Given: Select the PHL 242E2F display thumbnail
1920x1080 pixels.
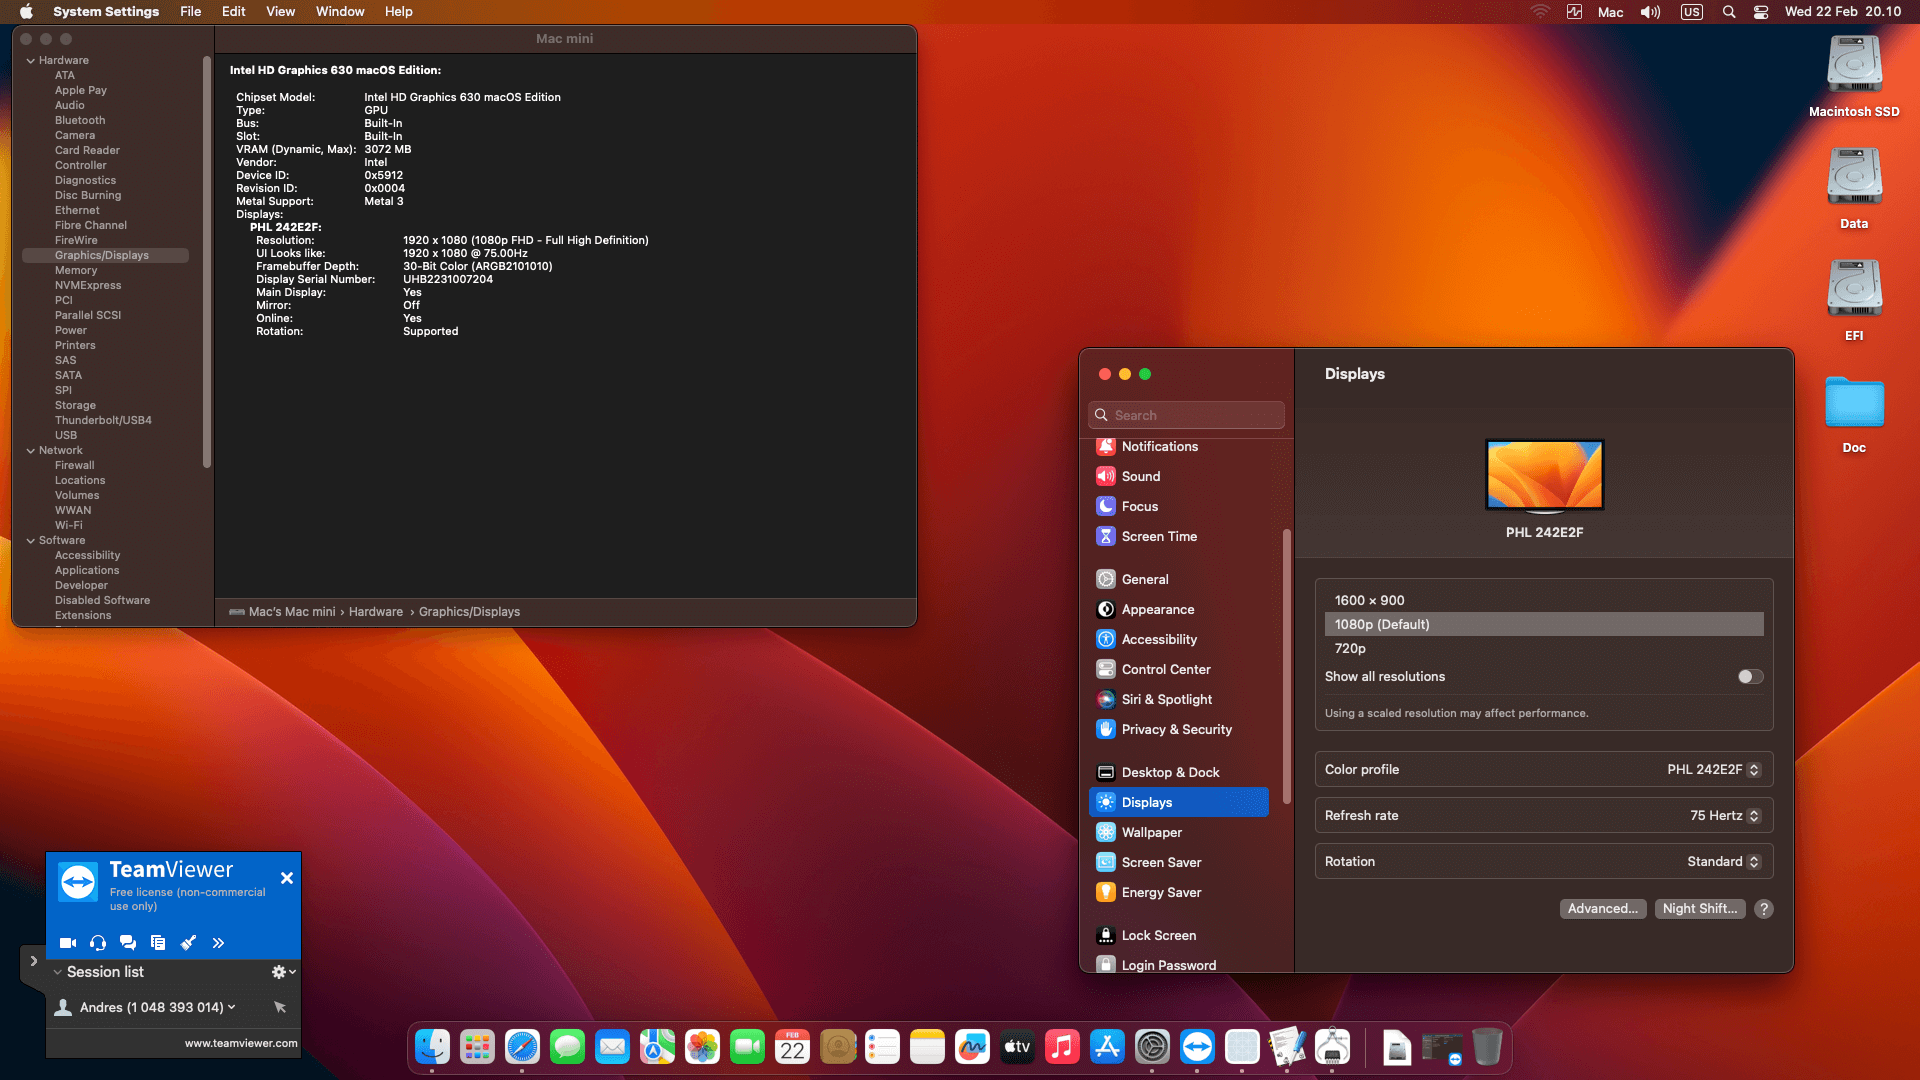Looking at the screenshot, I should click(1544, 476).
